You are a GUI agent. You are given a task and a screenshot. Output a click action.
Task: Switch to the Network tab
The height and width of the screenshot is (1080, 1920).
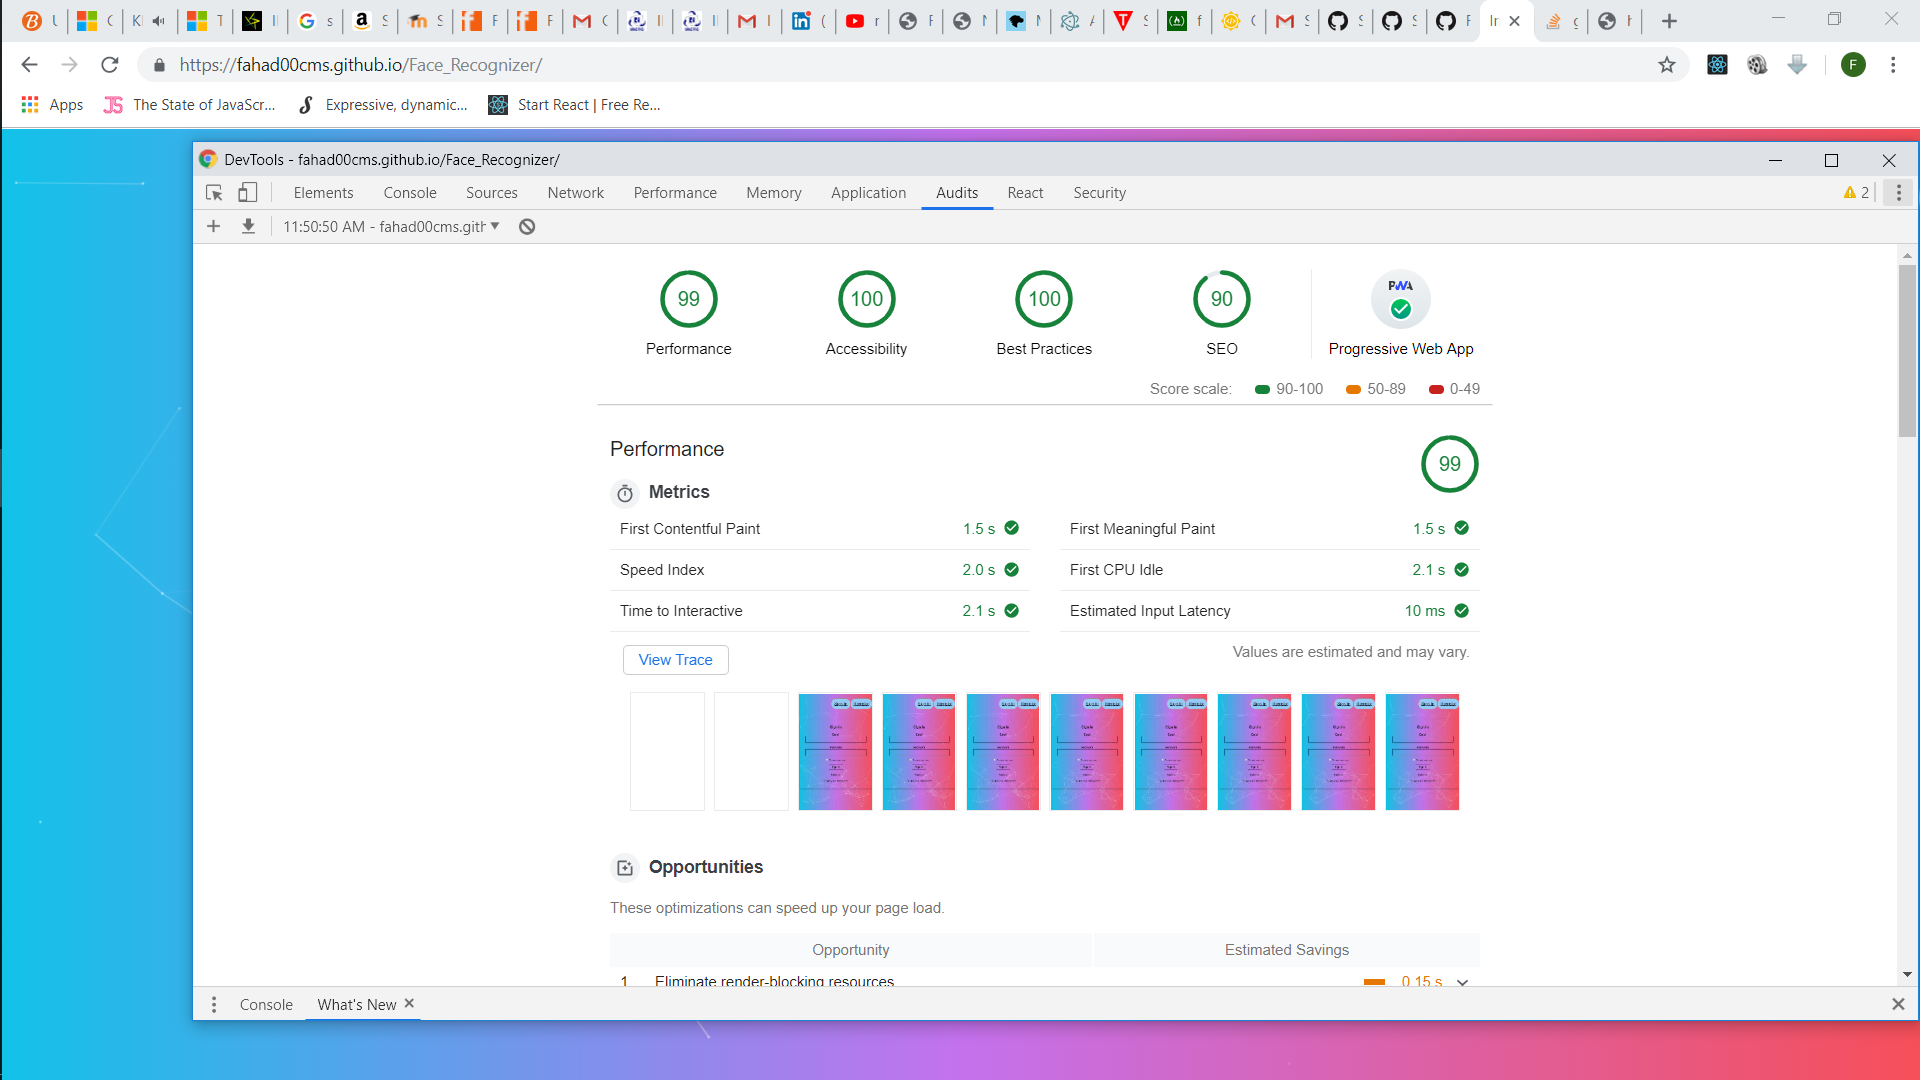pyautogui.click(x=575, y=193)
